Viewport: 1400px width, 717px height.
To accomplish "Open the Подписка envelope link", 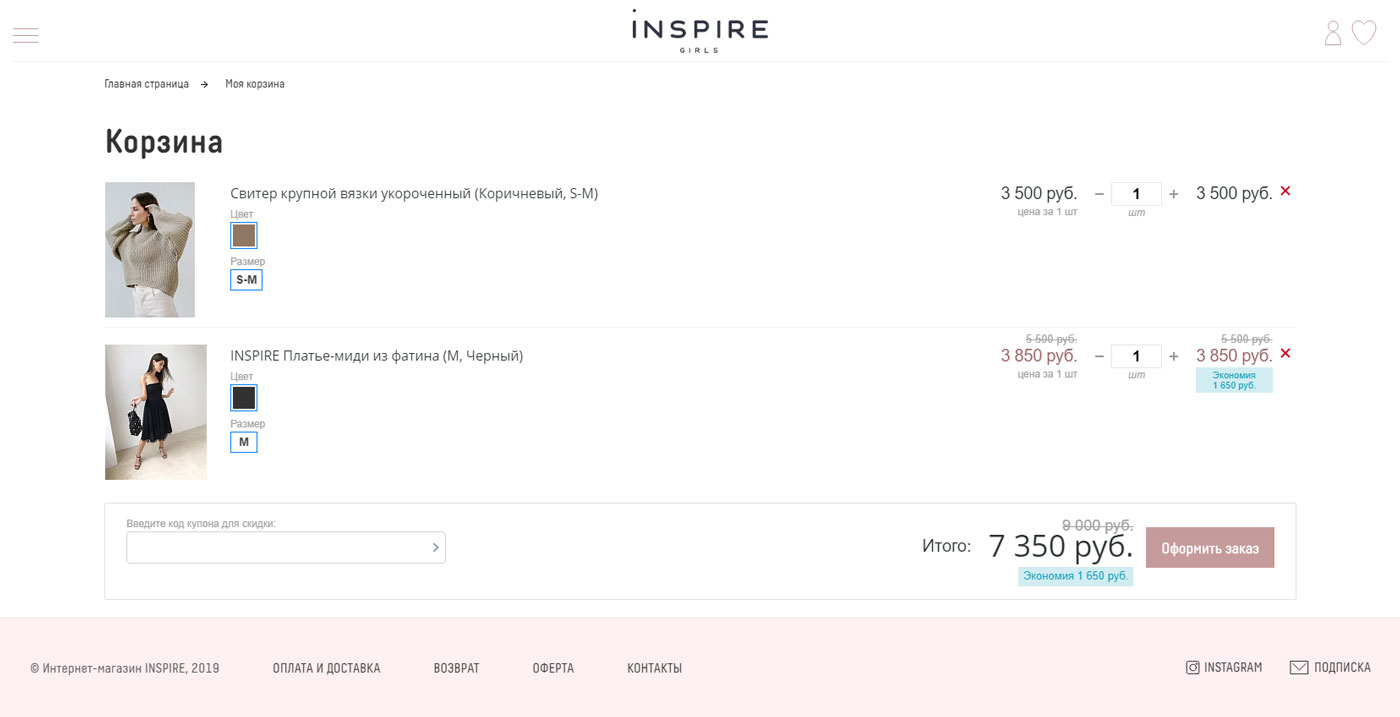I will click(x=1330, y=668).
